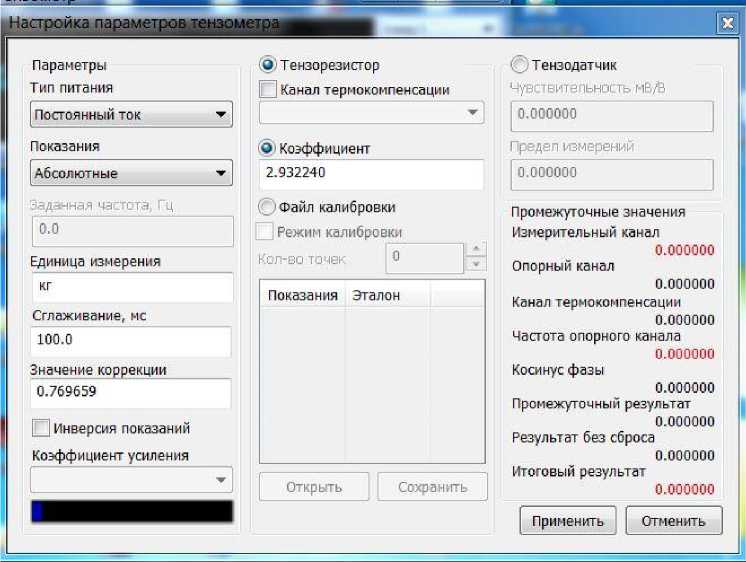
Task: Open the Коэффициент усиления dropdown
Action: 131,480
